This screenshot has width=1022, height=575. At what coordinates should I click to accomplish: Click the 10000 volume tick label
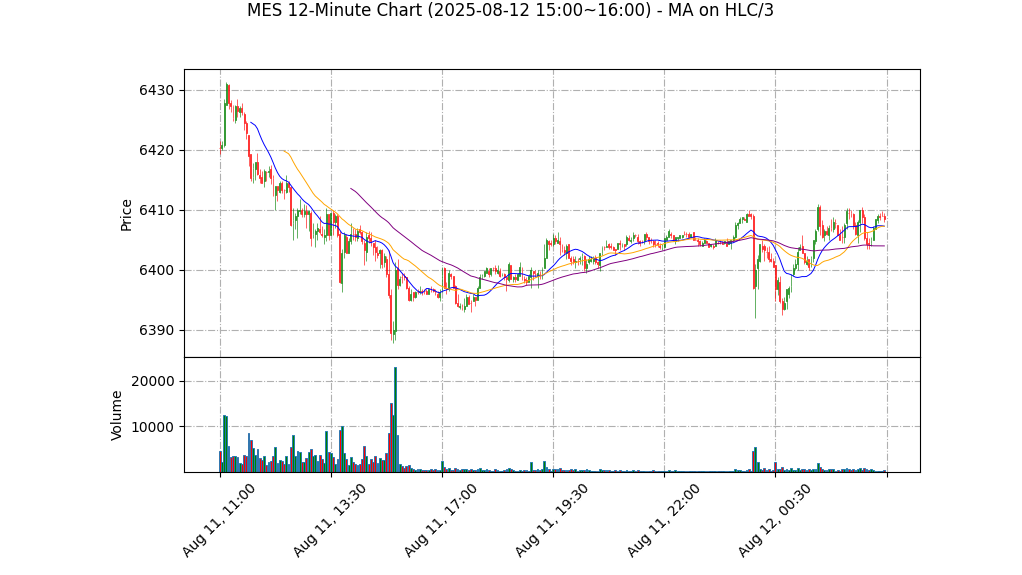tap(153, 427)
